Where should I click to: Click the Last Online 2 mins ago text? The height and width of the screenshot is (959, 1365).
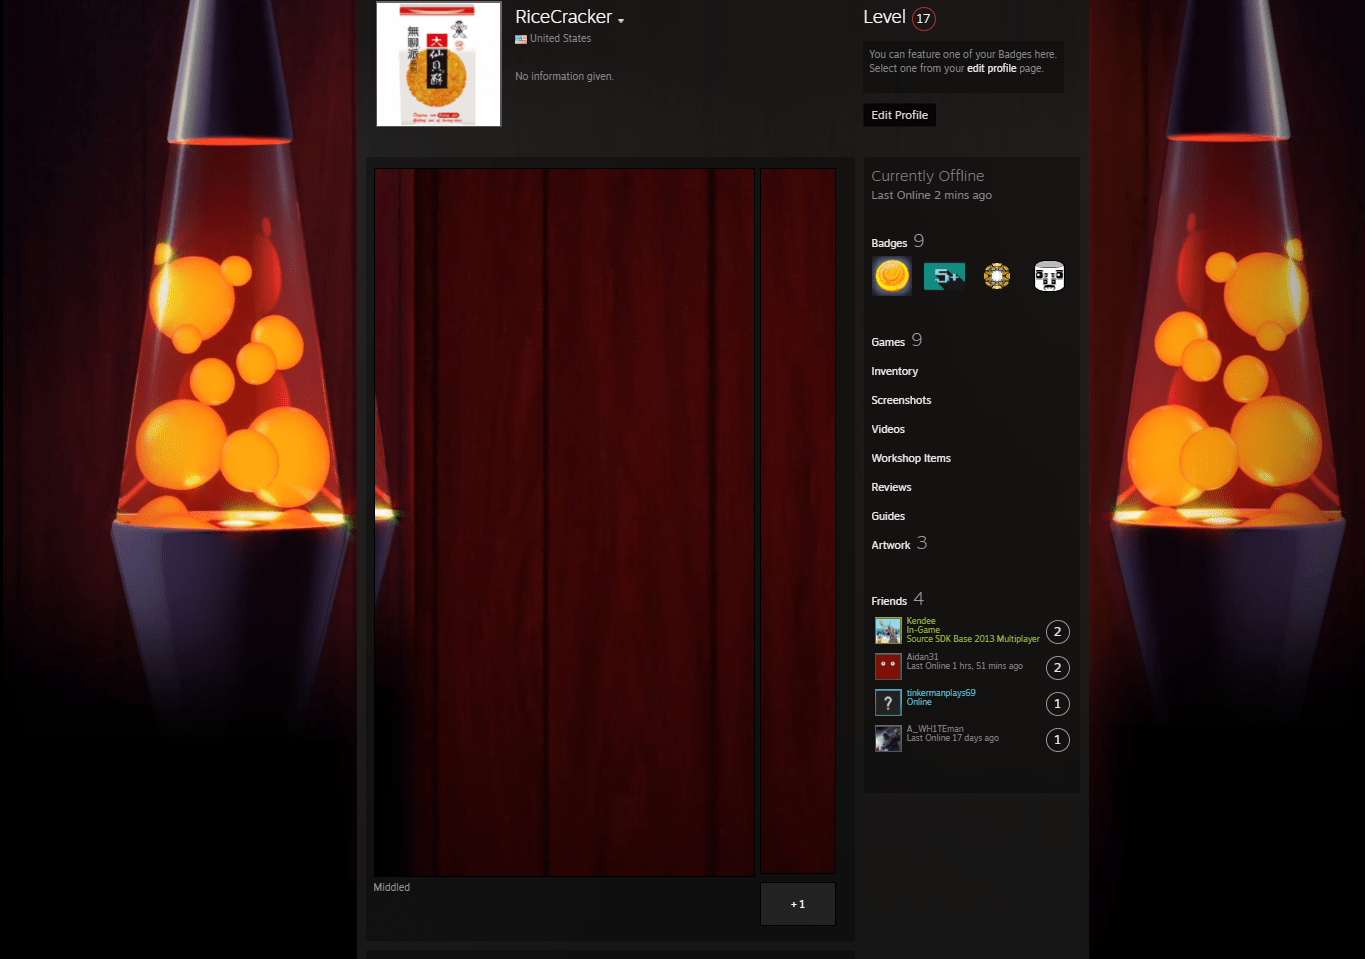(931, 196)
